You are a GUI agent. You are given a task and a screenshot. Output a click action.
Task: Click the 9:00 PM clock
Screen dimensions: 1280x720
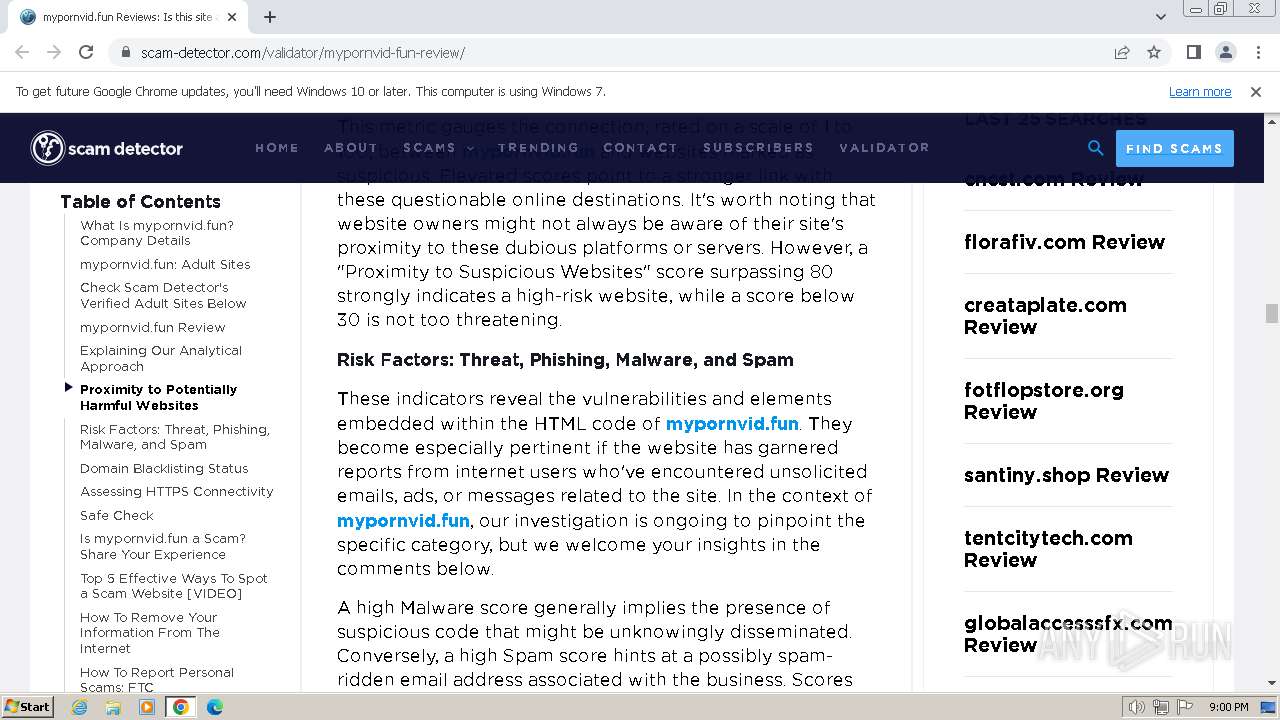[1229, 707]
